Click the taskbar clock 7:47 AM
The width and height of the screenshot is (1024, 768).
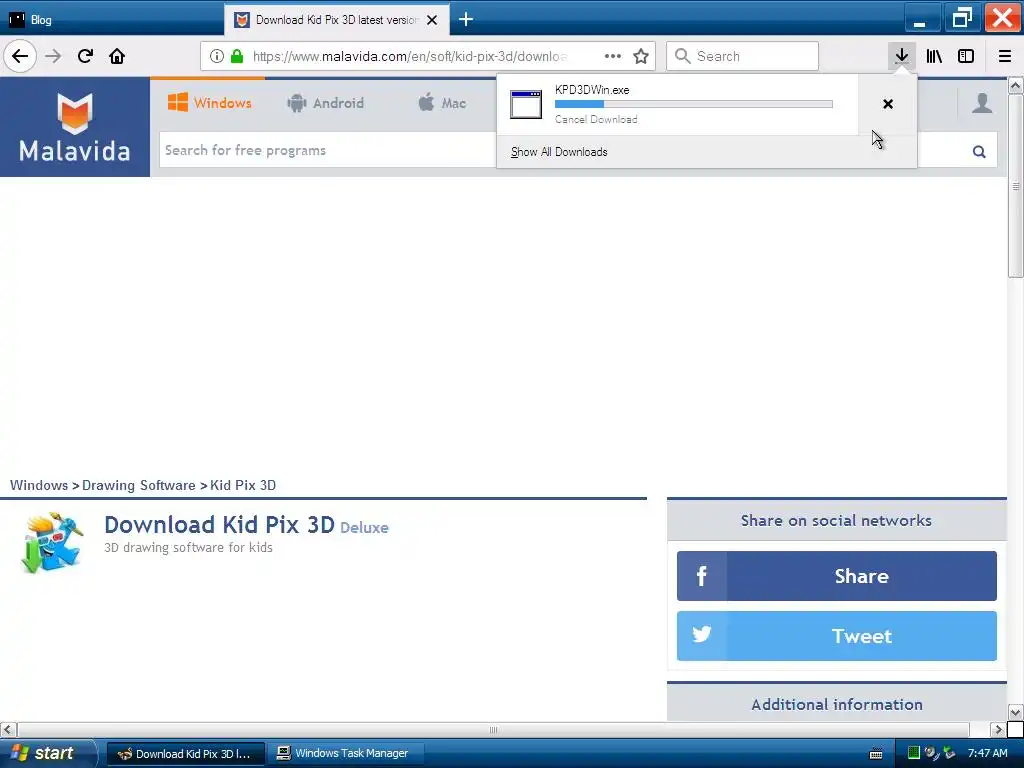pos(987,753)
